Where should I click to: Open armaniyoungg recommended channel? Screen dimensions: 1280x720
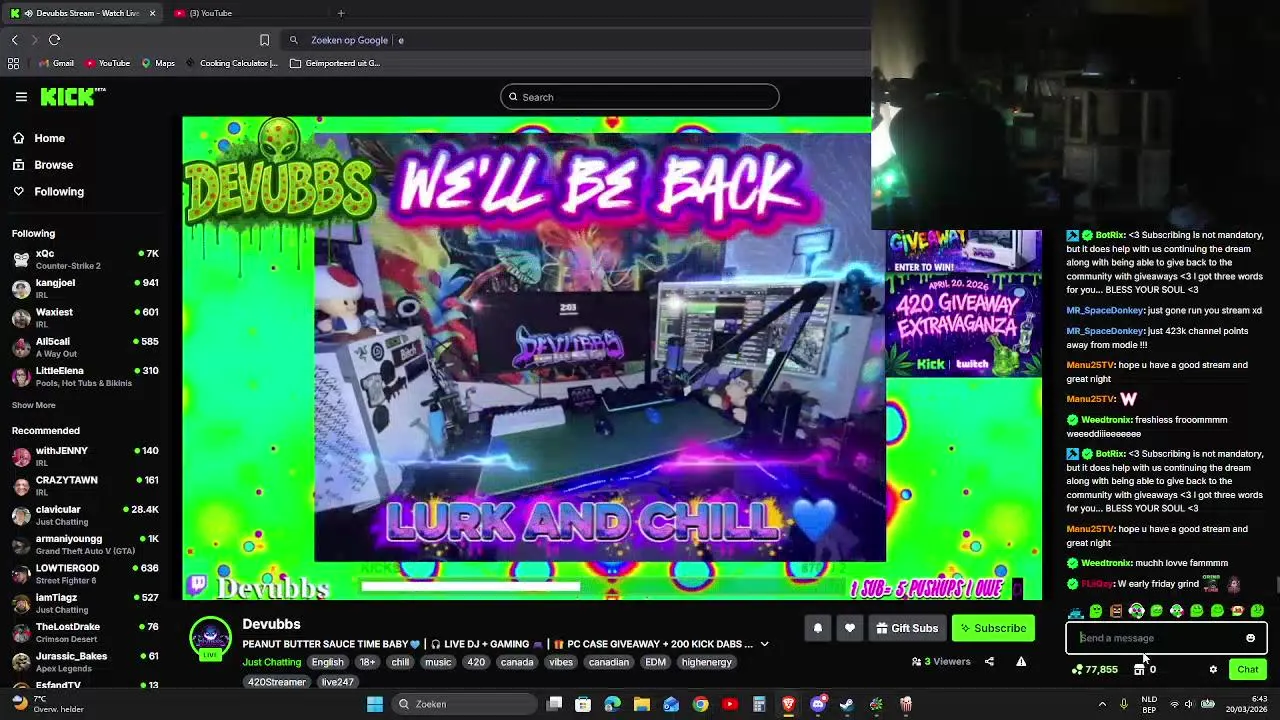[x=85, y=544]
